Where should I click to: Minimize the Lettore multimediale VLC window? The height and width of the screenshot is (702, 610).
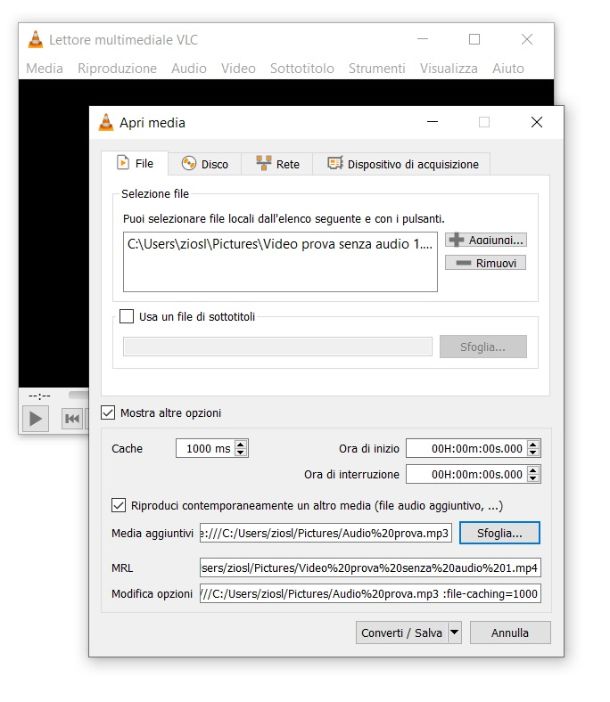(x=422, y=39)
